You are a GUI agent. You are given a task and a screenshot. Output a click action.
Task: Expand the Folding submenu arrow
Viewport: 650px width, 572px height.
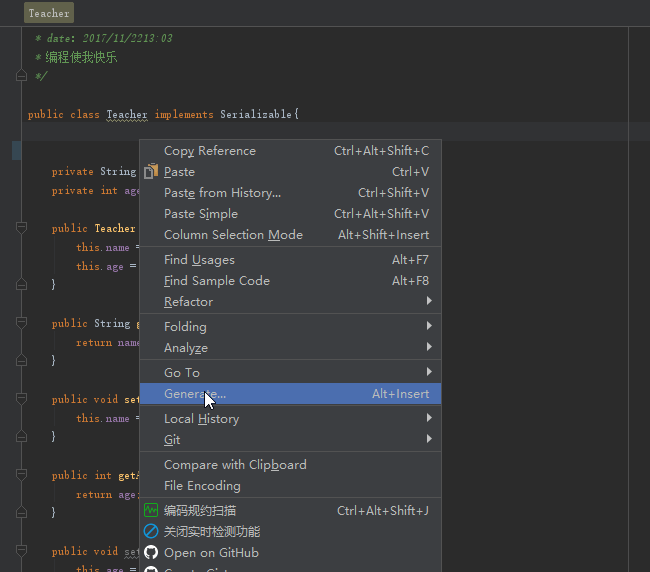[429, 326]
